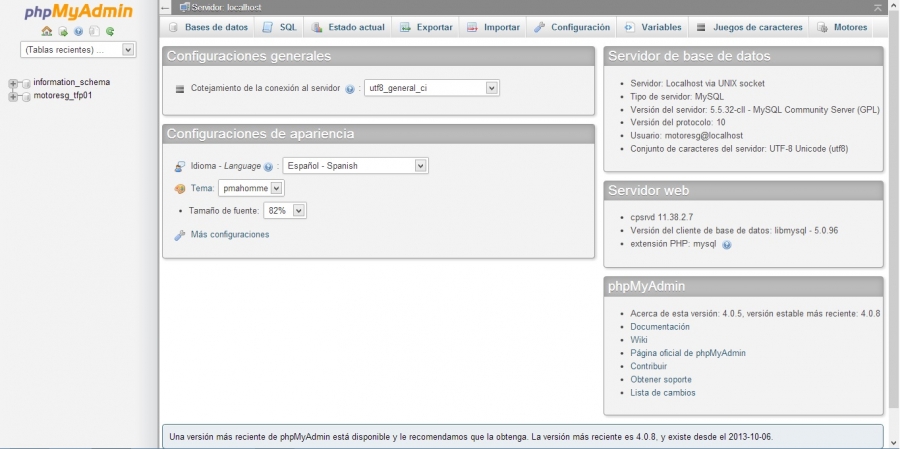The image size is (900, 449).
Task: Click the log out icon with green arrow
Action: 63,32
